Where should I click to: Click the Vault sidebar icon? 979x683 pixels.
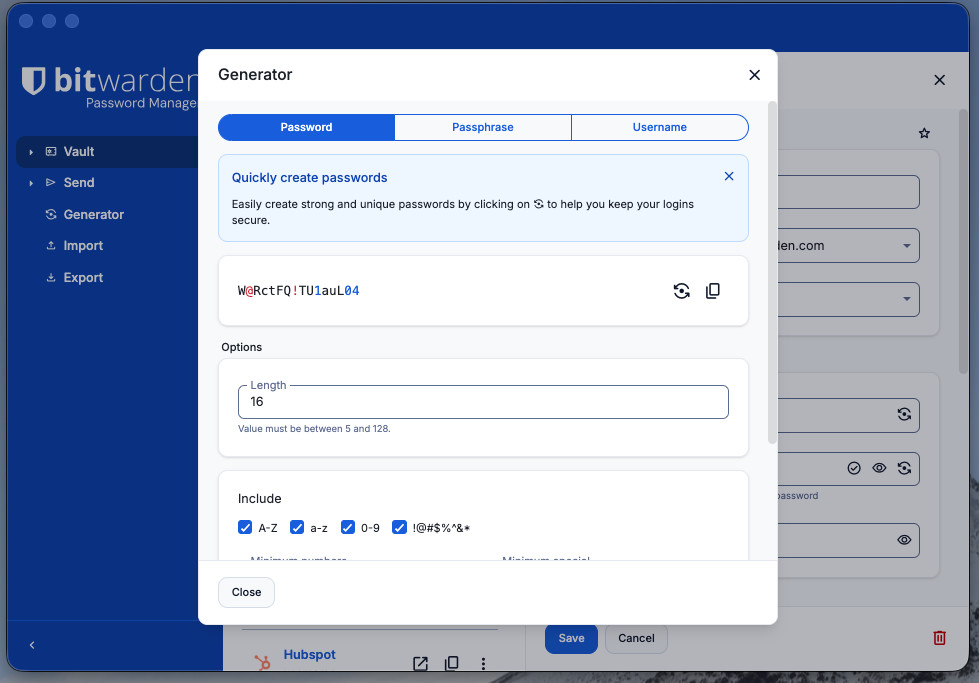(51, 152)
